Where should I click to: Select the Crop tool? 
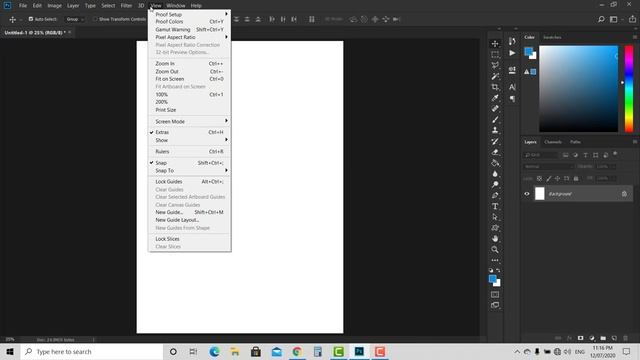click(495, 87)
